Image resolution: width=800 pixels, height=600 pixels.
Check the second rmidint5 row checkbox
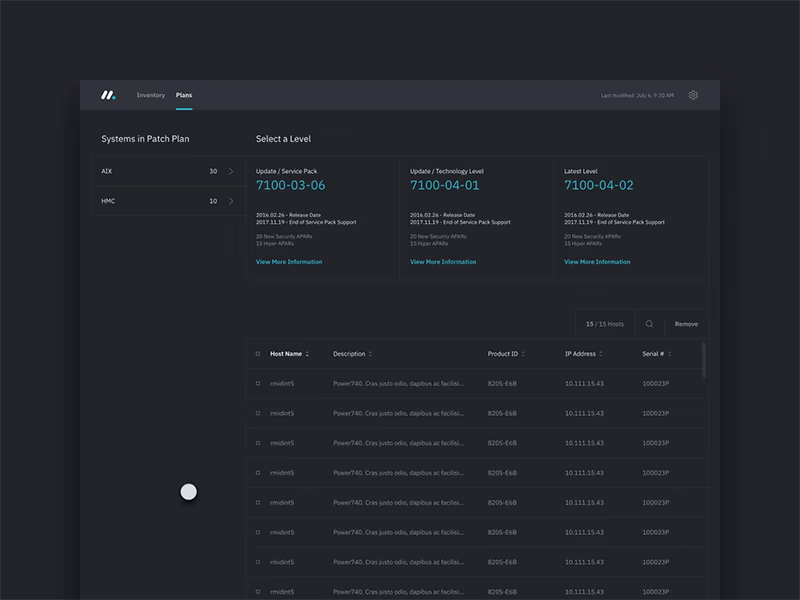tap(258, 413)
